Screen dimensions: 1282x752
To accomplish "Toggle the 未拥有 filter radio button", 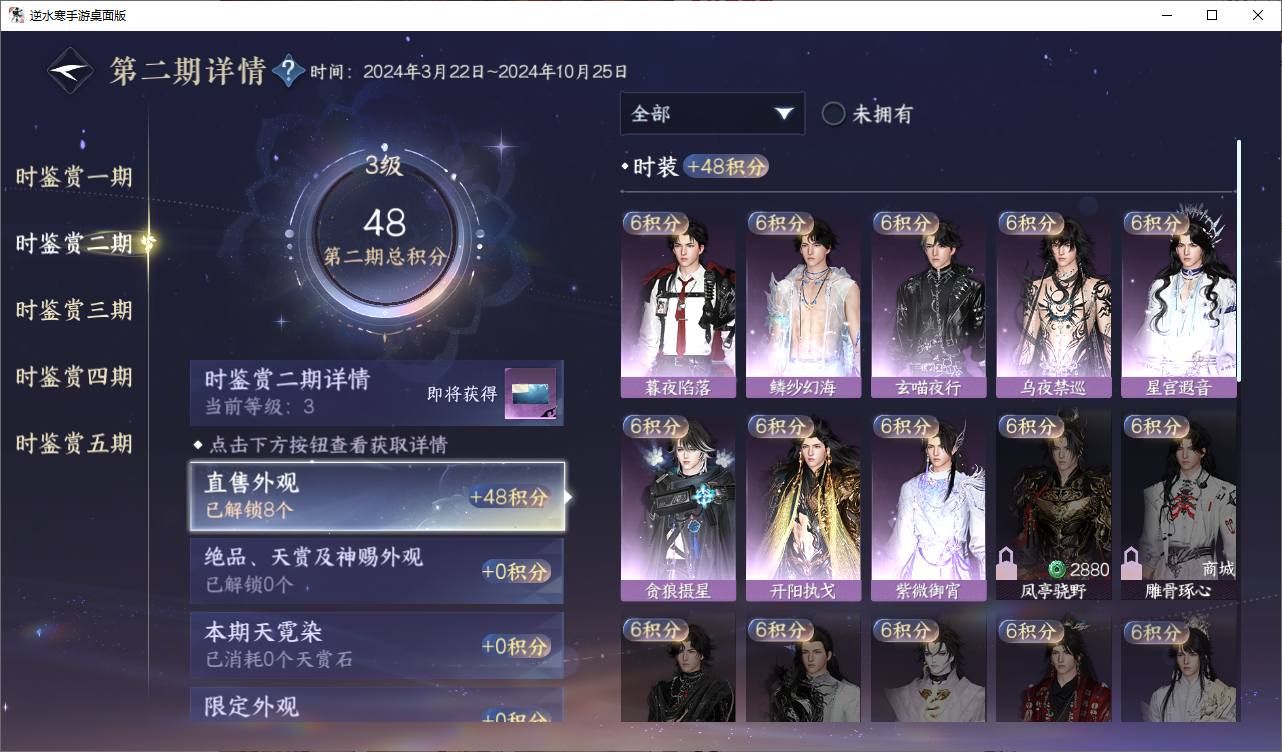I will tap(834, 114).
